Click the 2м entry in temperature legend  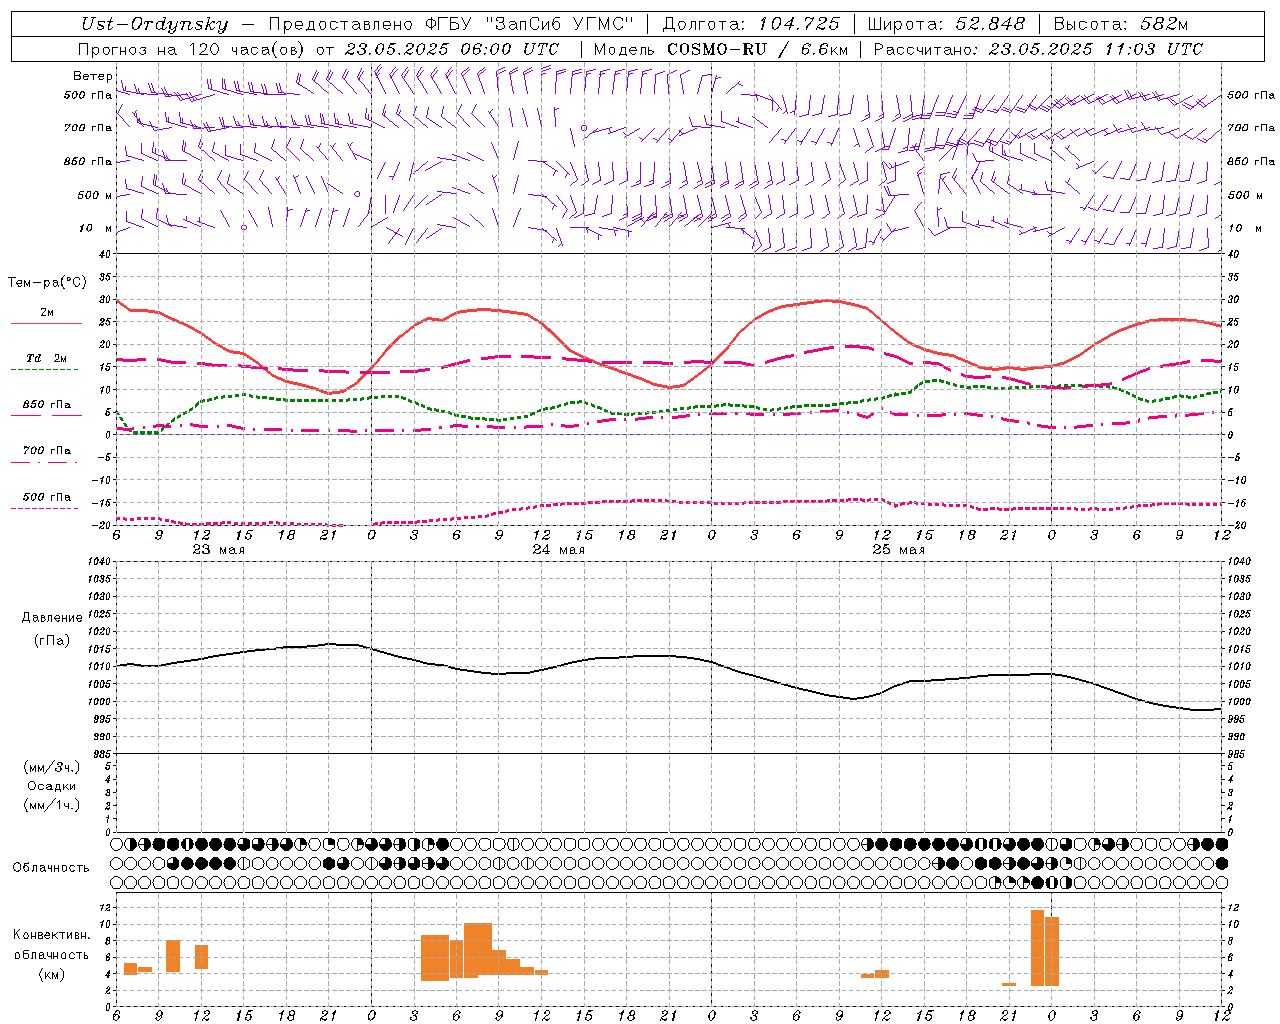pos(47,312)
